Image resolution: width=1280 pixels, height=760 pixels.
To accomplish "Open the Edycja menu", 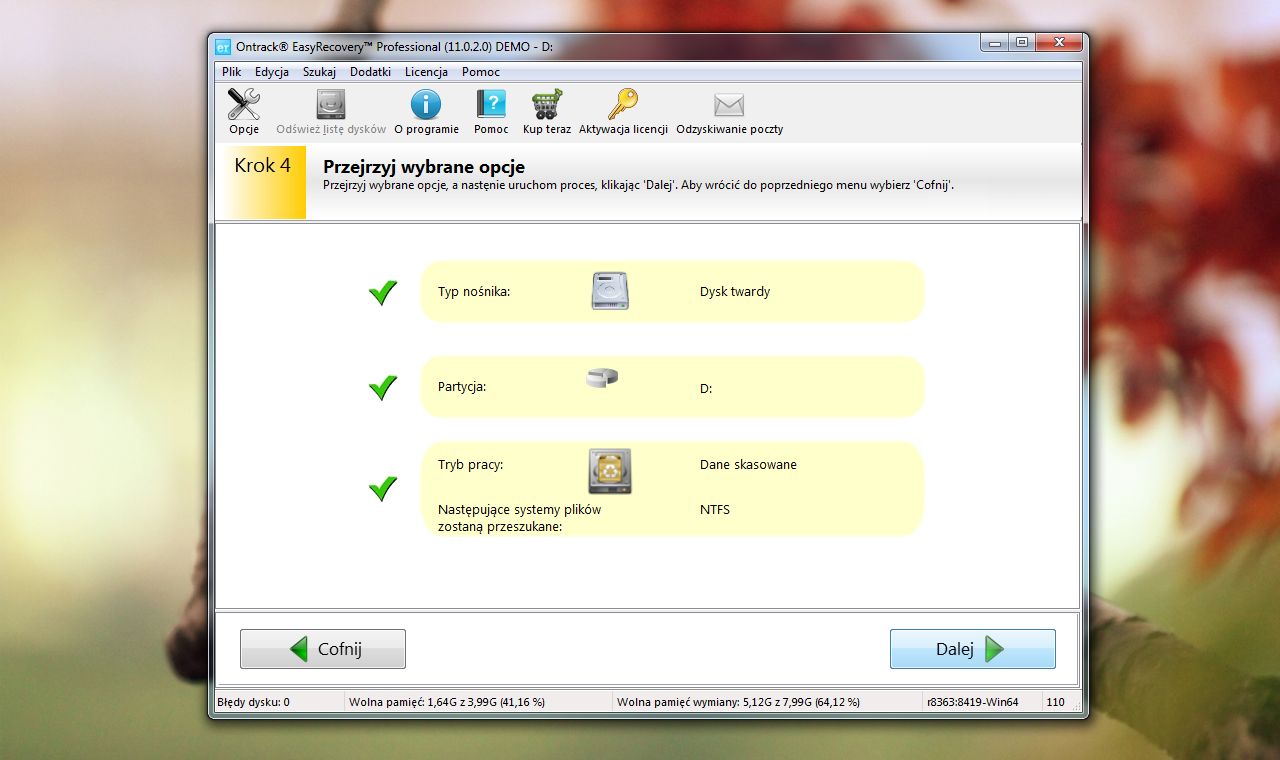I will coord(272,72).
